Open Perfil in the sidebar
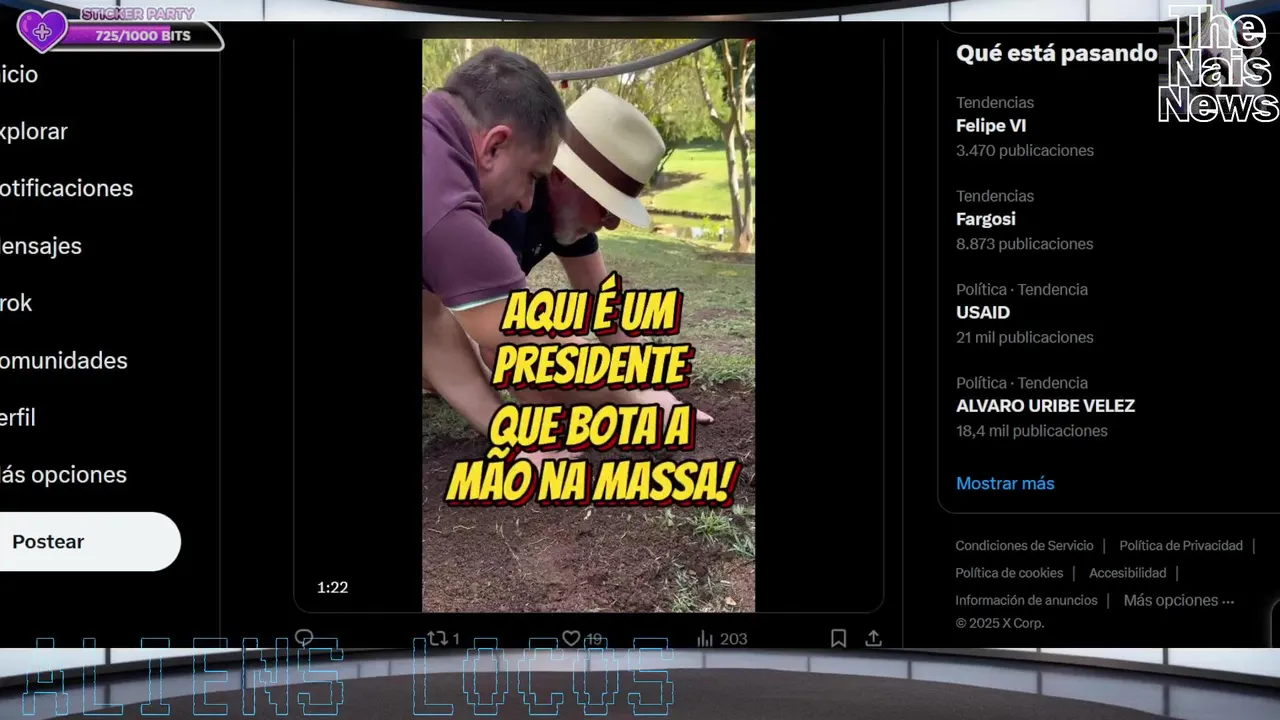The height and width of the screenshot is (720, 1280). click(18, 417)
